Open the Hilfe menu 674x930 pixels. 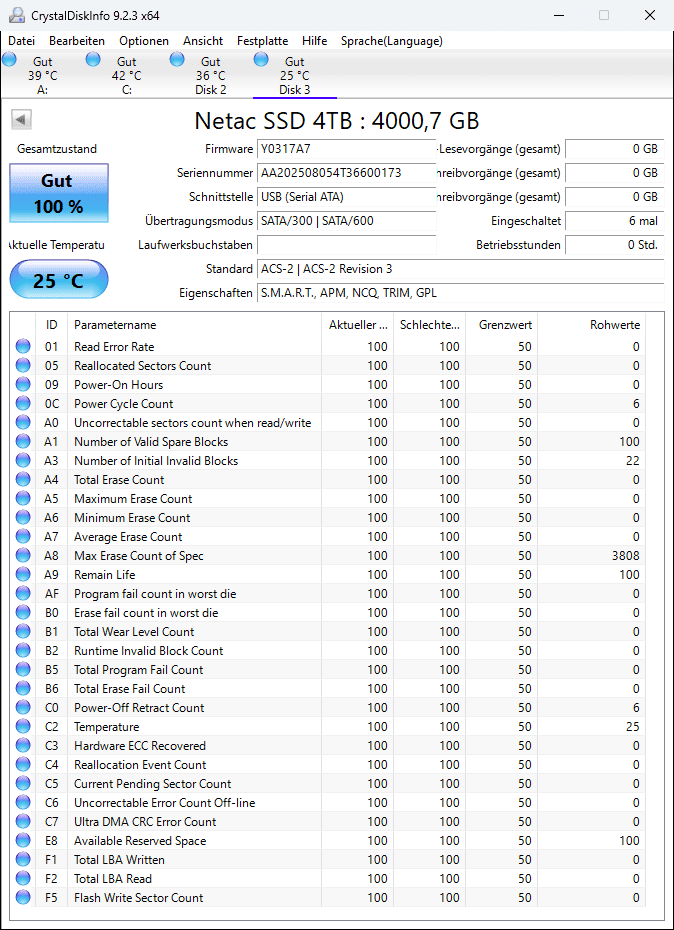(314, 41)
